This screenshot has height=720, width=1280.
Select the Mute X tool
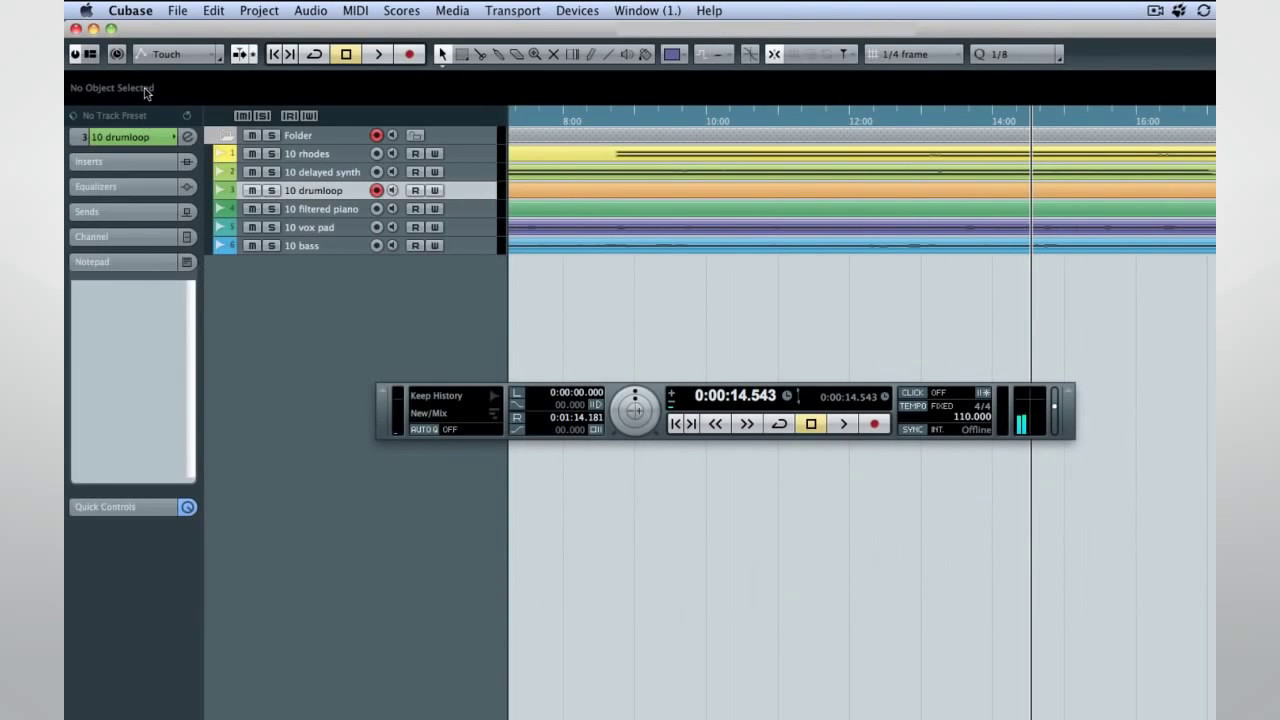tap(553, 54)
